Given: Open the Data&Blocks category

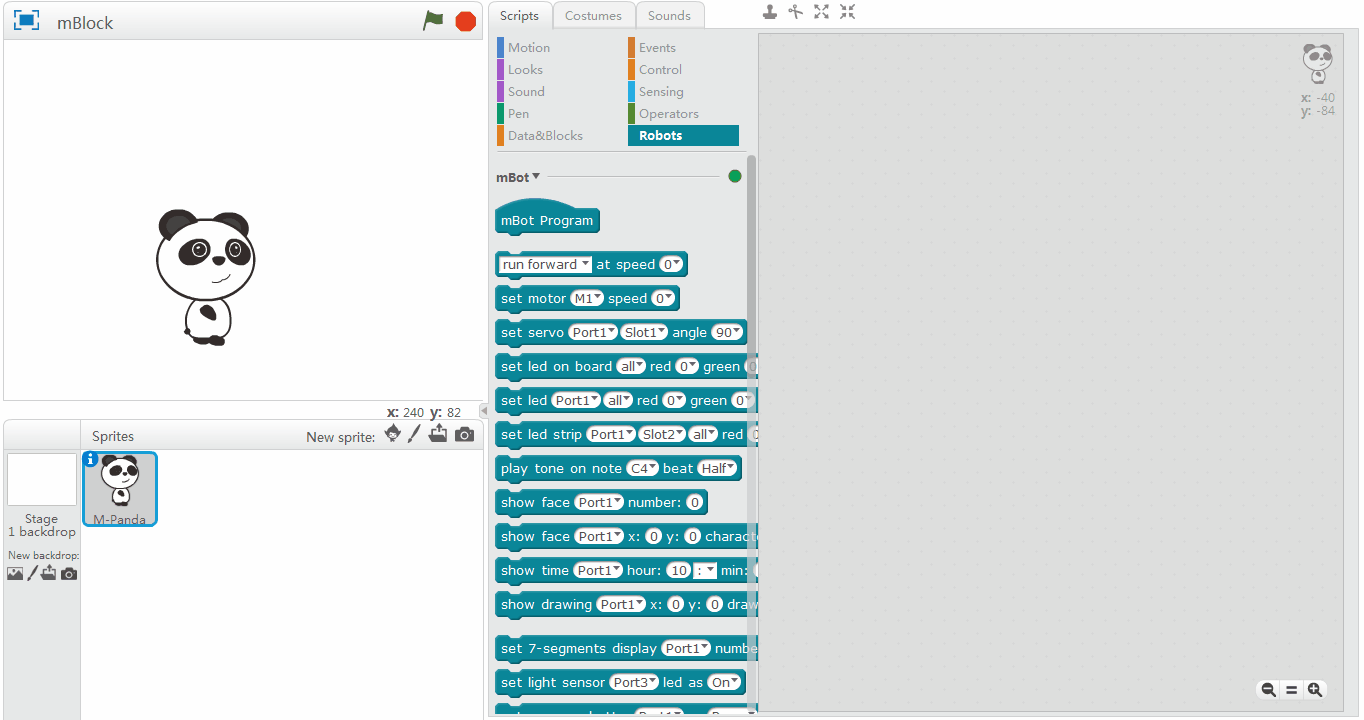Looking at the screenshot, I should pyautogui.click(x=545, y=135).
